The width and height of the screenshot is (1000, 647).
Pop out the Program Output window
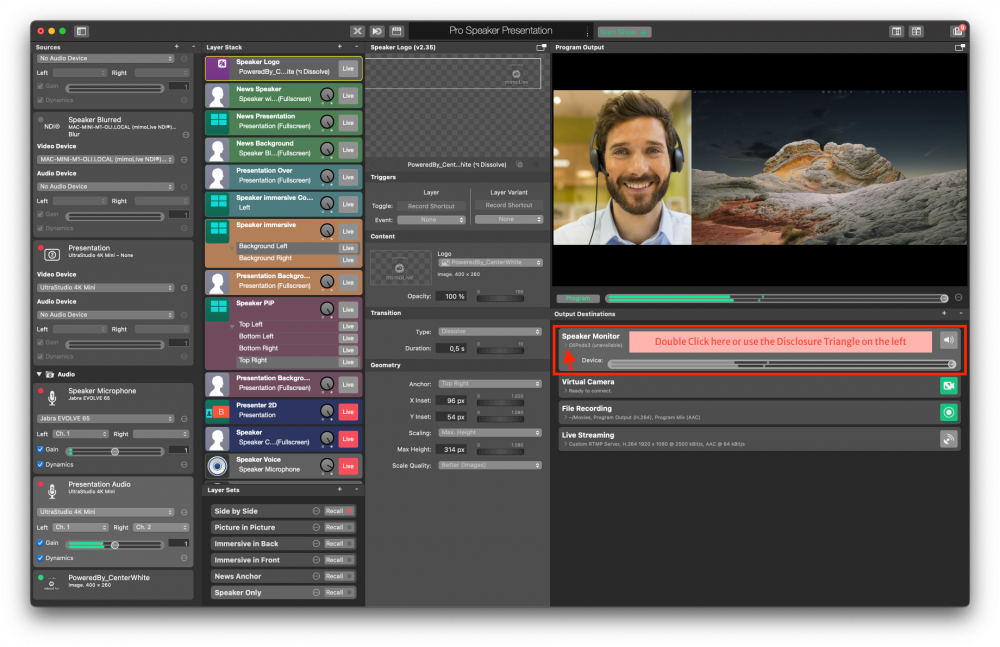click(959, 47)
